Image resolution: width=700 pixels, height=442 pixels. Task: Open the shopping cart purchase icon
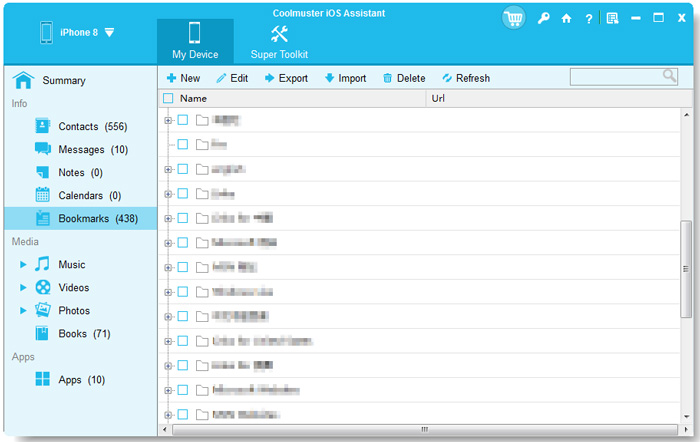[513, 18]
